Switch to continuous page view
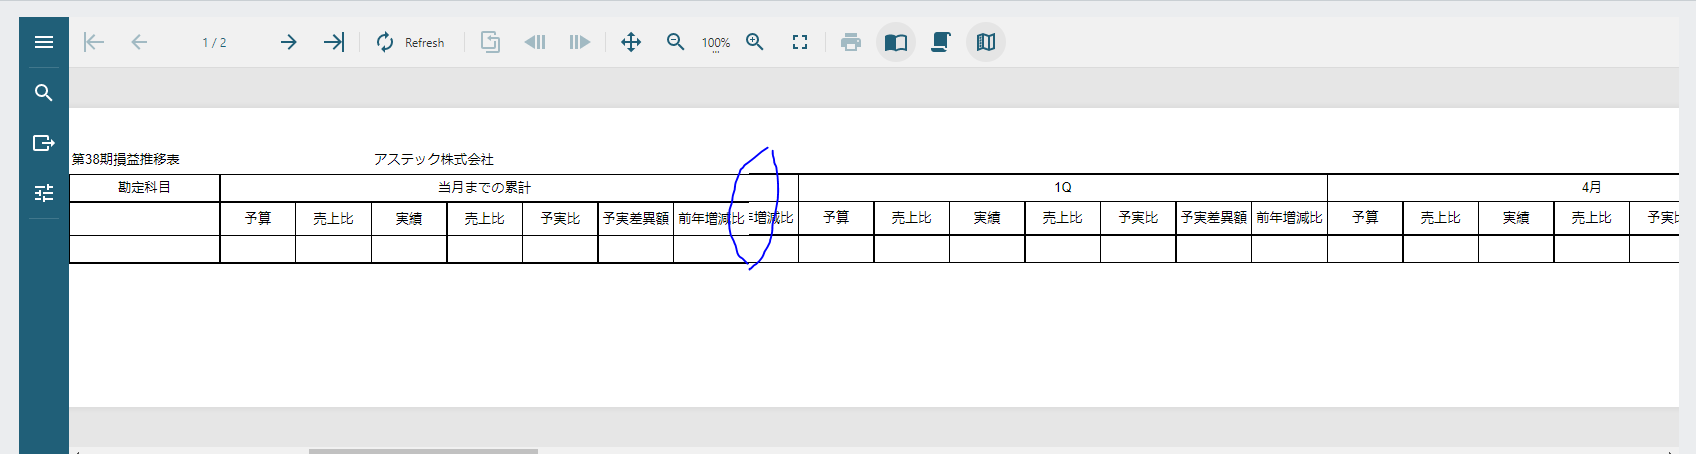Image resolution: width=1696 pixels, height=454 pixels. coord(941,42)
